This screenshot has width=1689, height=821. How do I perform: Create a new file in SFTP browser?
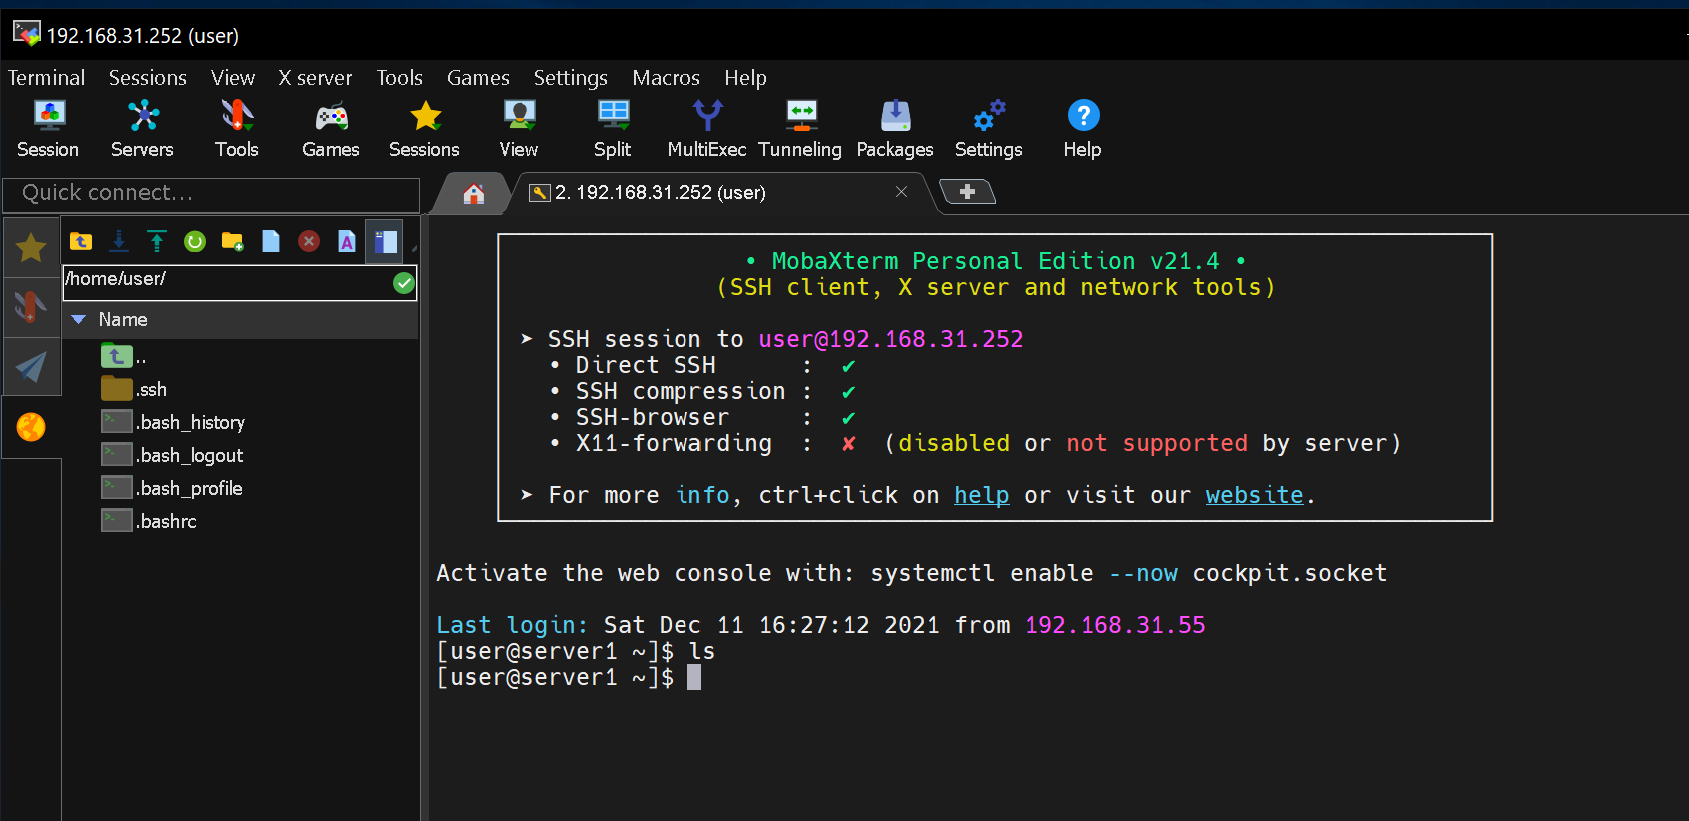pos(271,241)
